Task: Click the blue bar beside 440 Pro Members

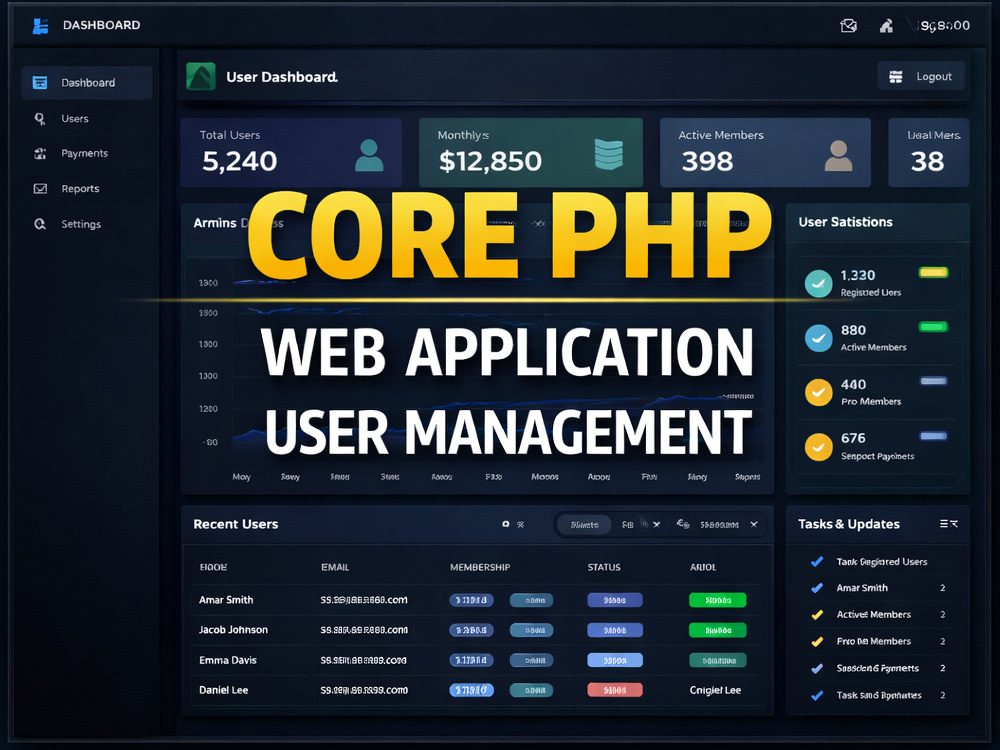Action: coord(933,381)
